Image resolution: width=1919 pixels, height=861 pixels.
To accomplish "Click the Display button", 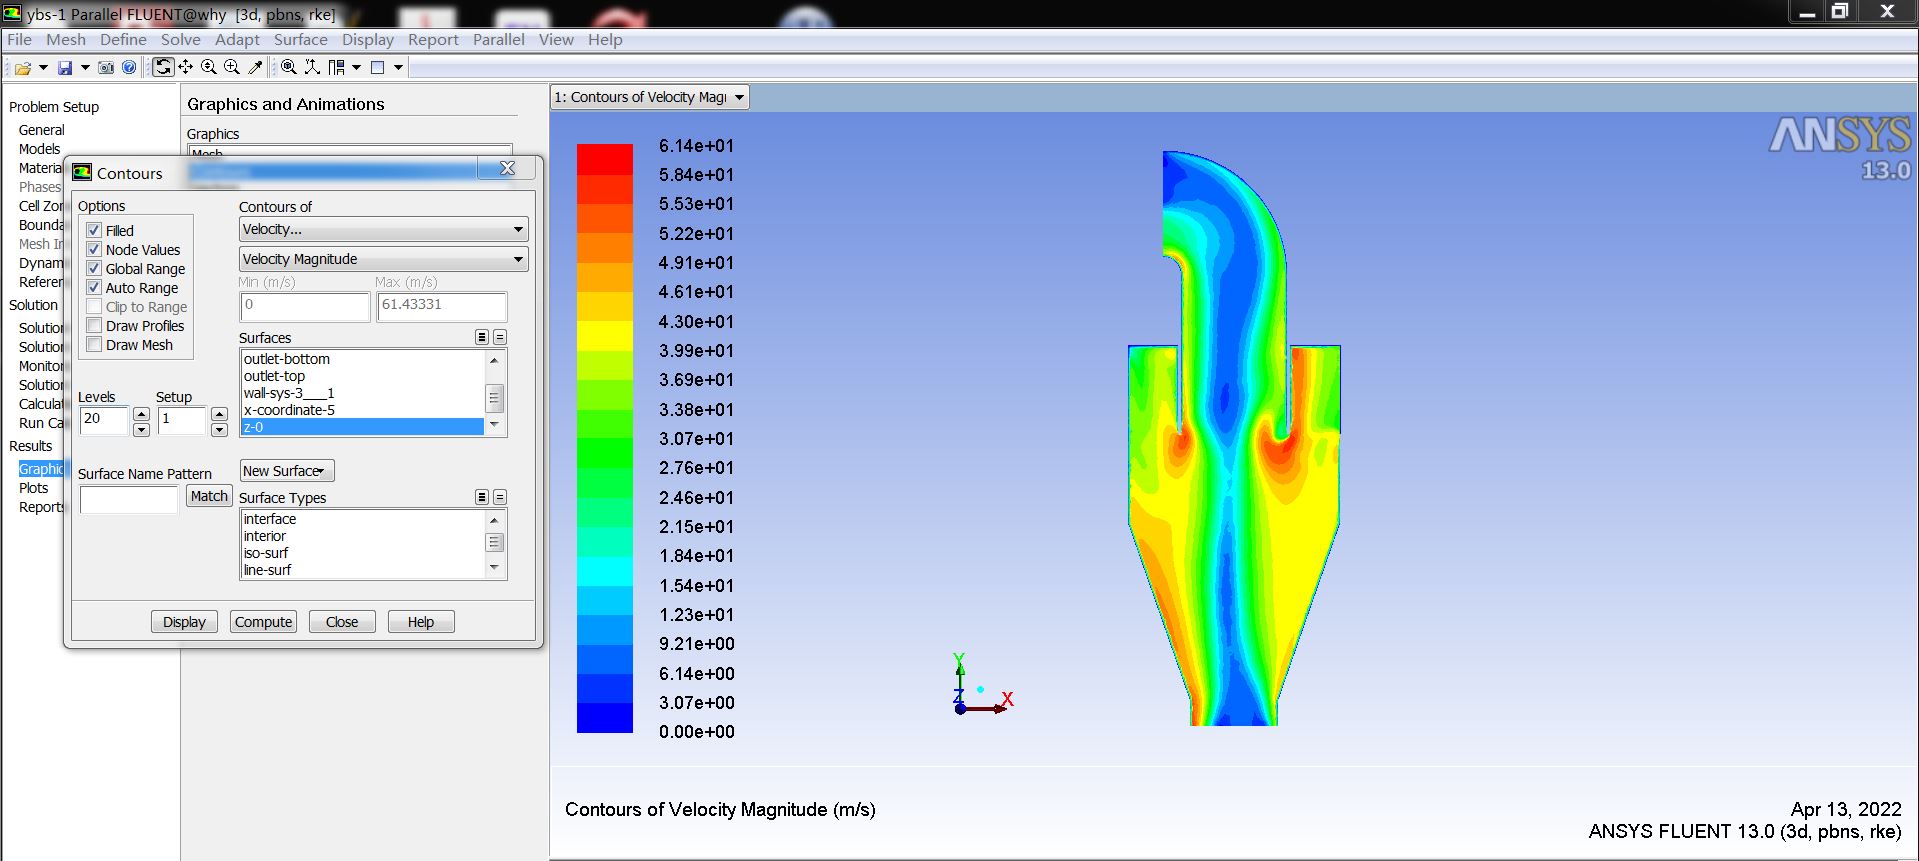I will pos(184,622).
